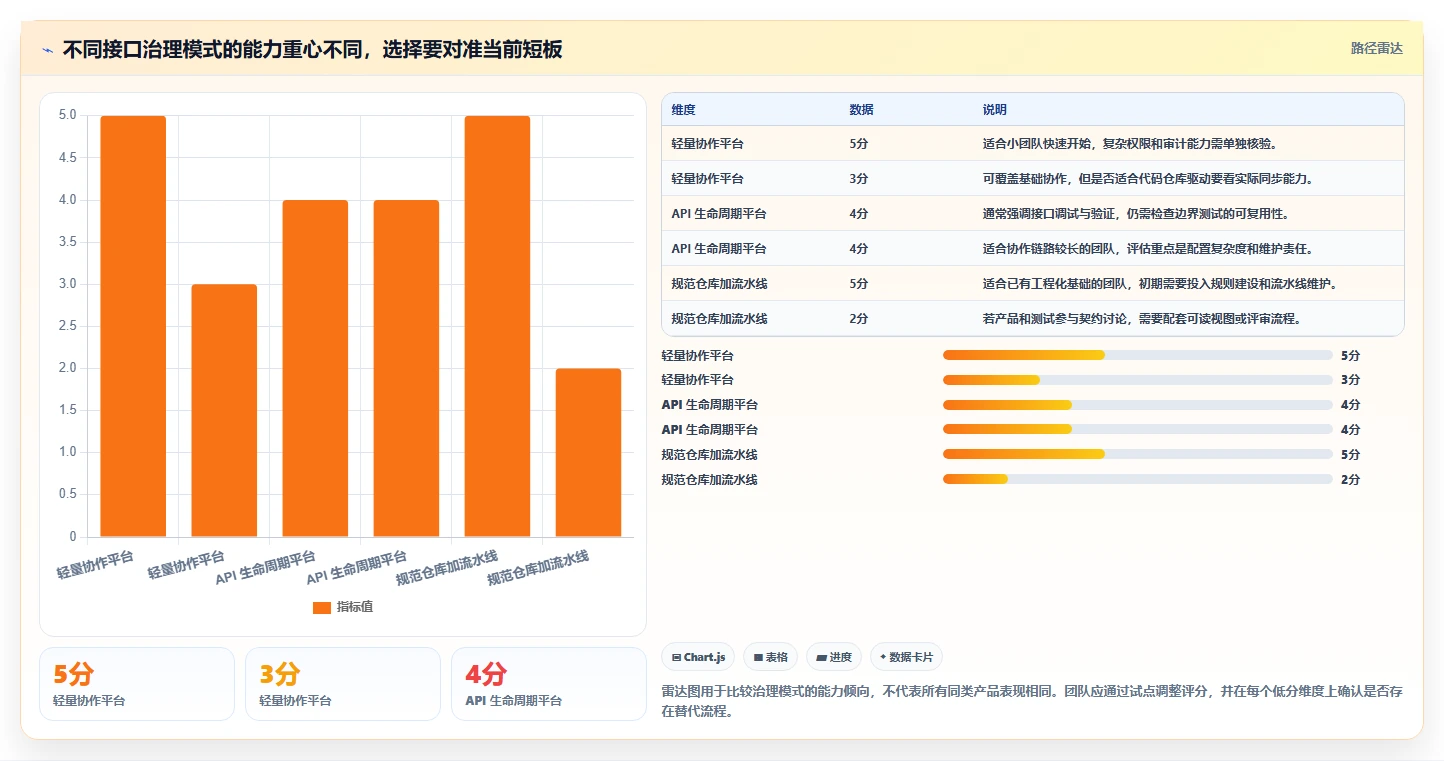Click the 0.5 label on the y-axis
Screen dimensions: 1444x761
67,494
